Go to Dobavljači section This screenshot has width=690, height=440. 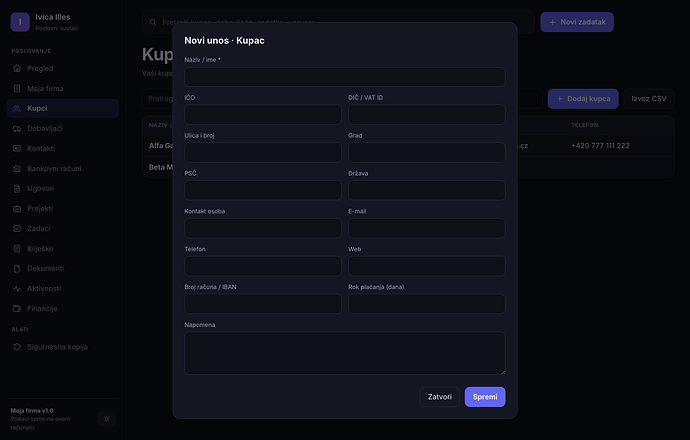coord(63,128)
